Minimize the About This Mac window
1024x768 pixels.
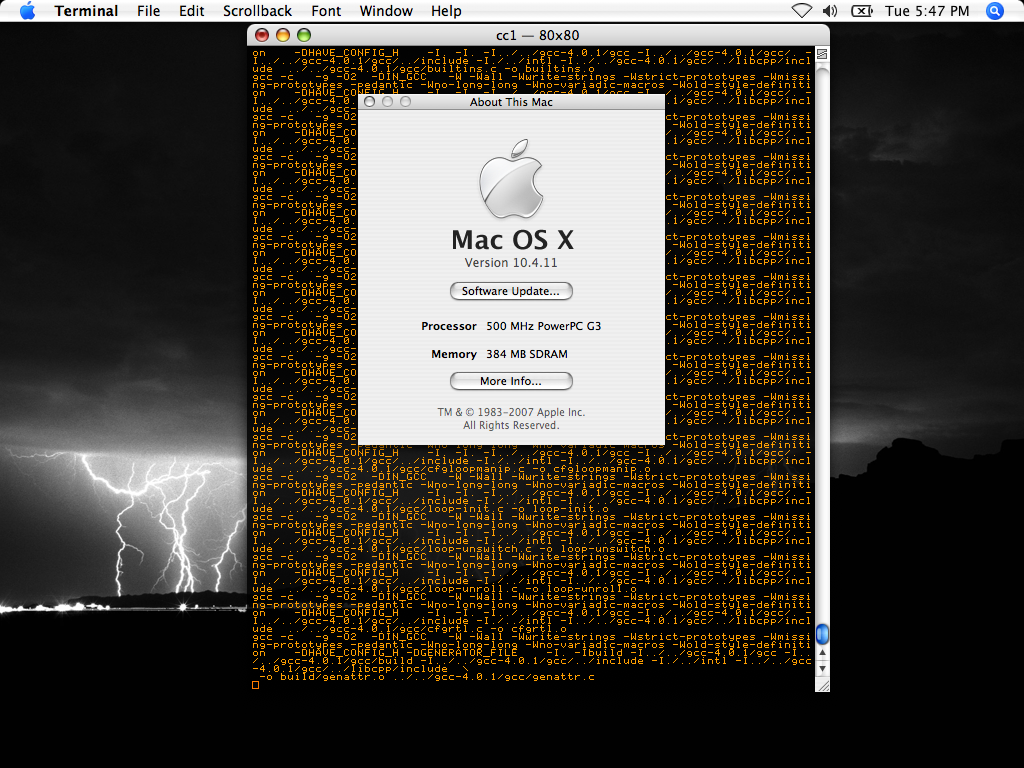tap(387, 102)
